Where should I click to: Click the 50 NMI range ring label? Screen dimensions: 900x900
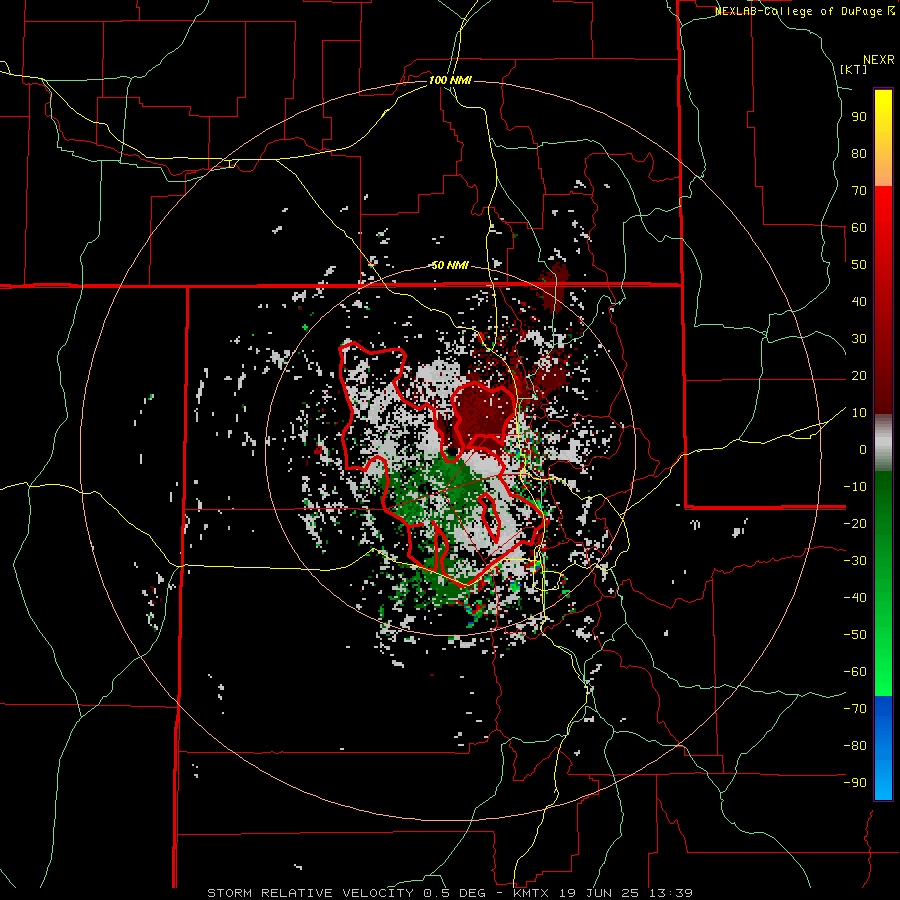(x=450, y=265)
